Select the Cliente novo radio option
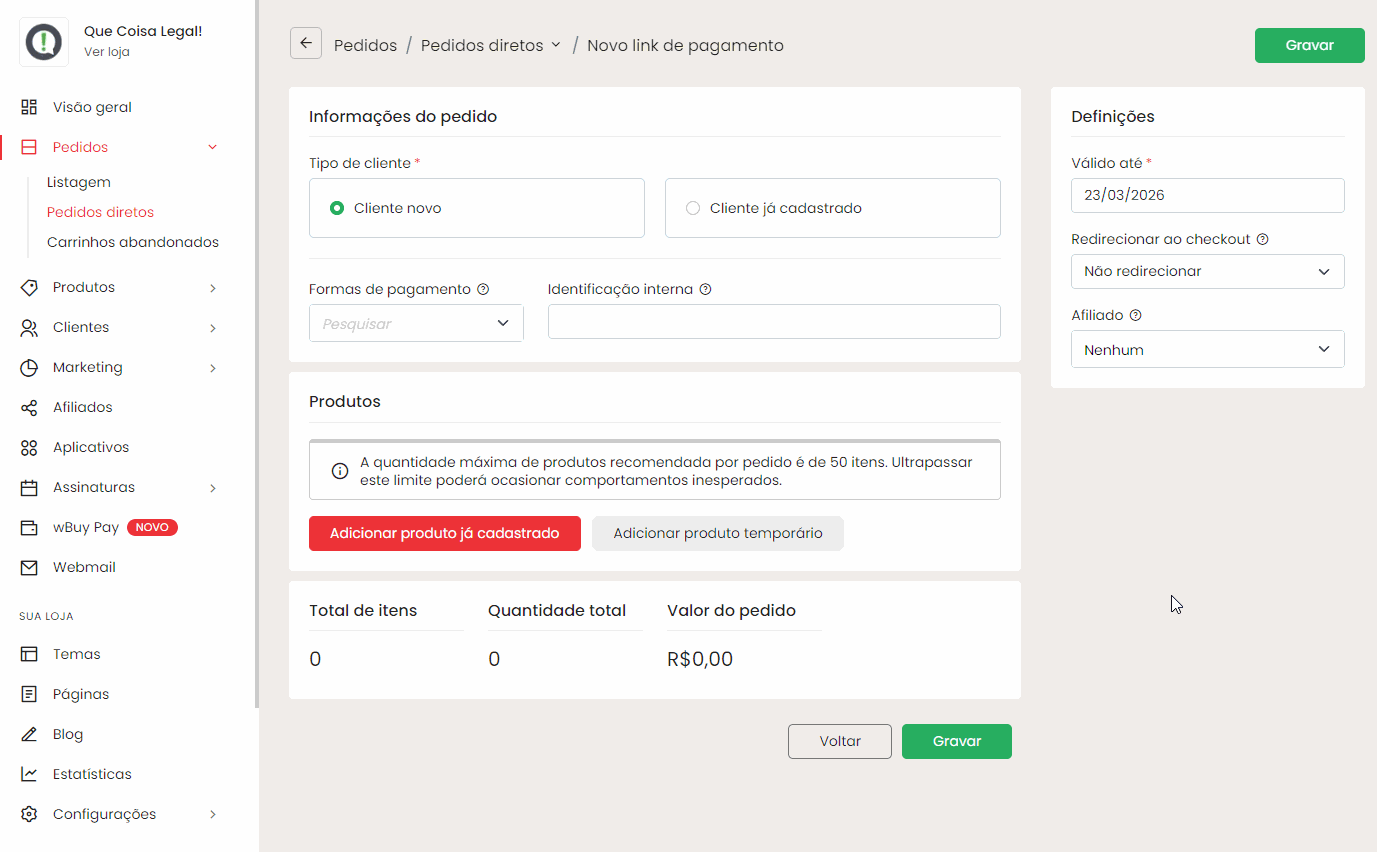1377x852 pixels. pos(337,208)
